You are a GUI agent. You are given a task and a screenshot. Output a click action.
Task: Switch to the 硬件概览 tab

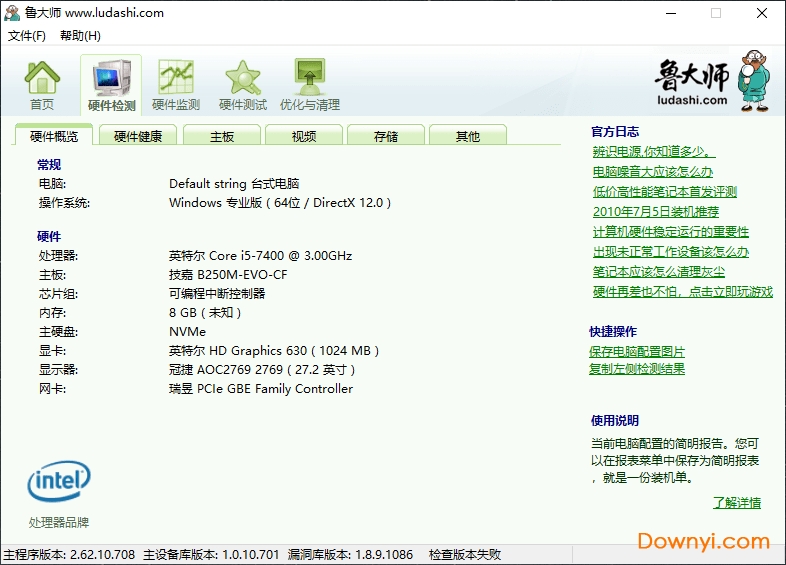54,136
